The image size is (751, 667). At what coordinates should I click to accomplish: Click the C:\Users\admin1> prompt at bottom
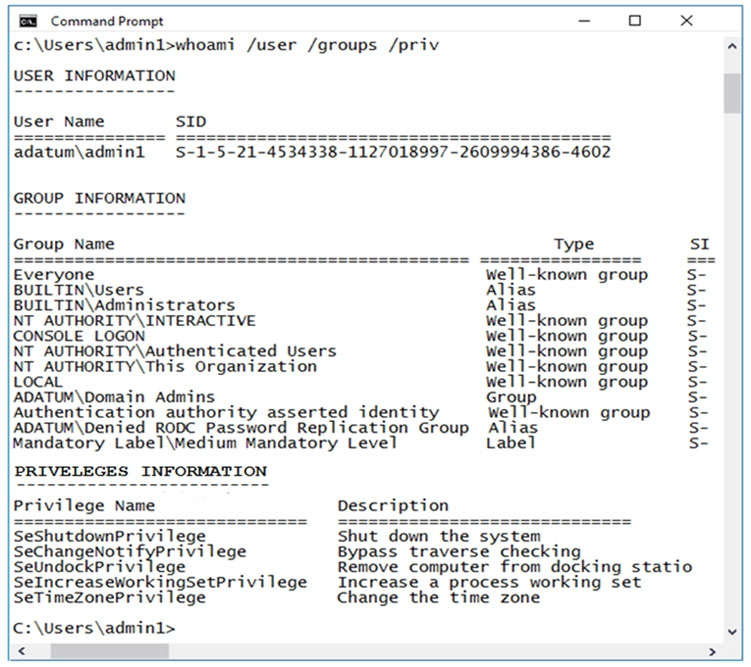coord(94,628)
